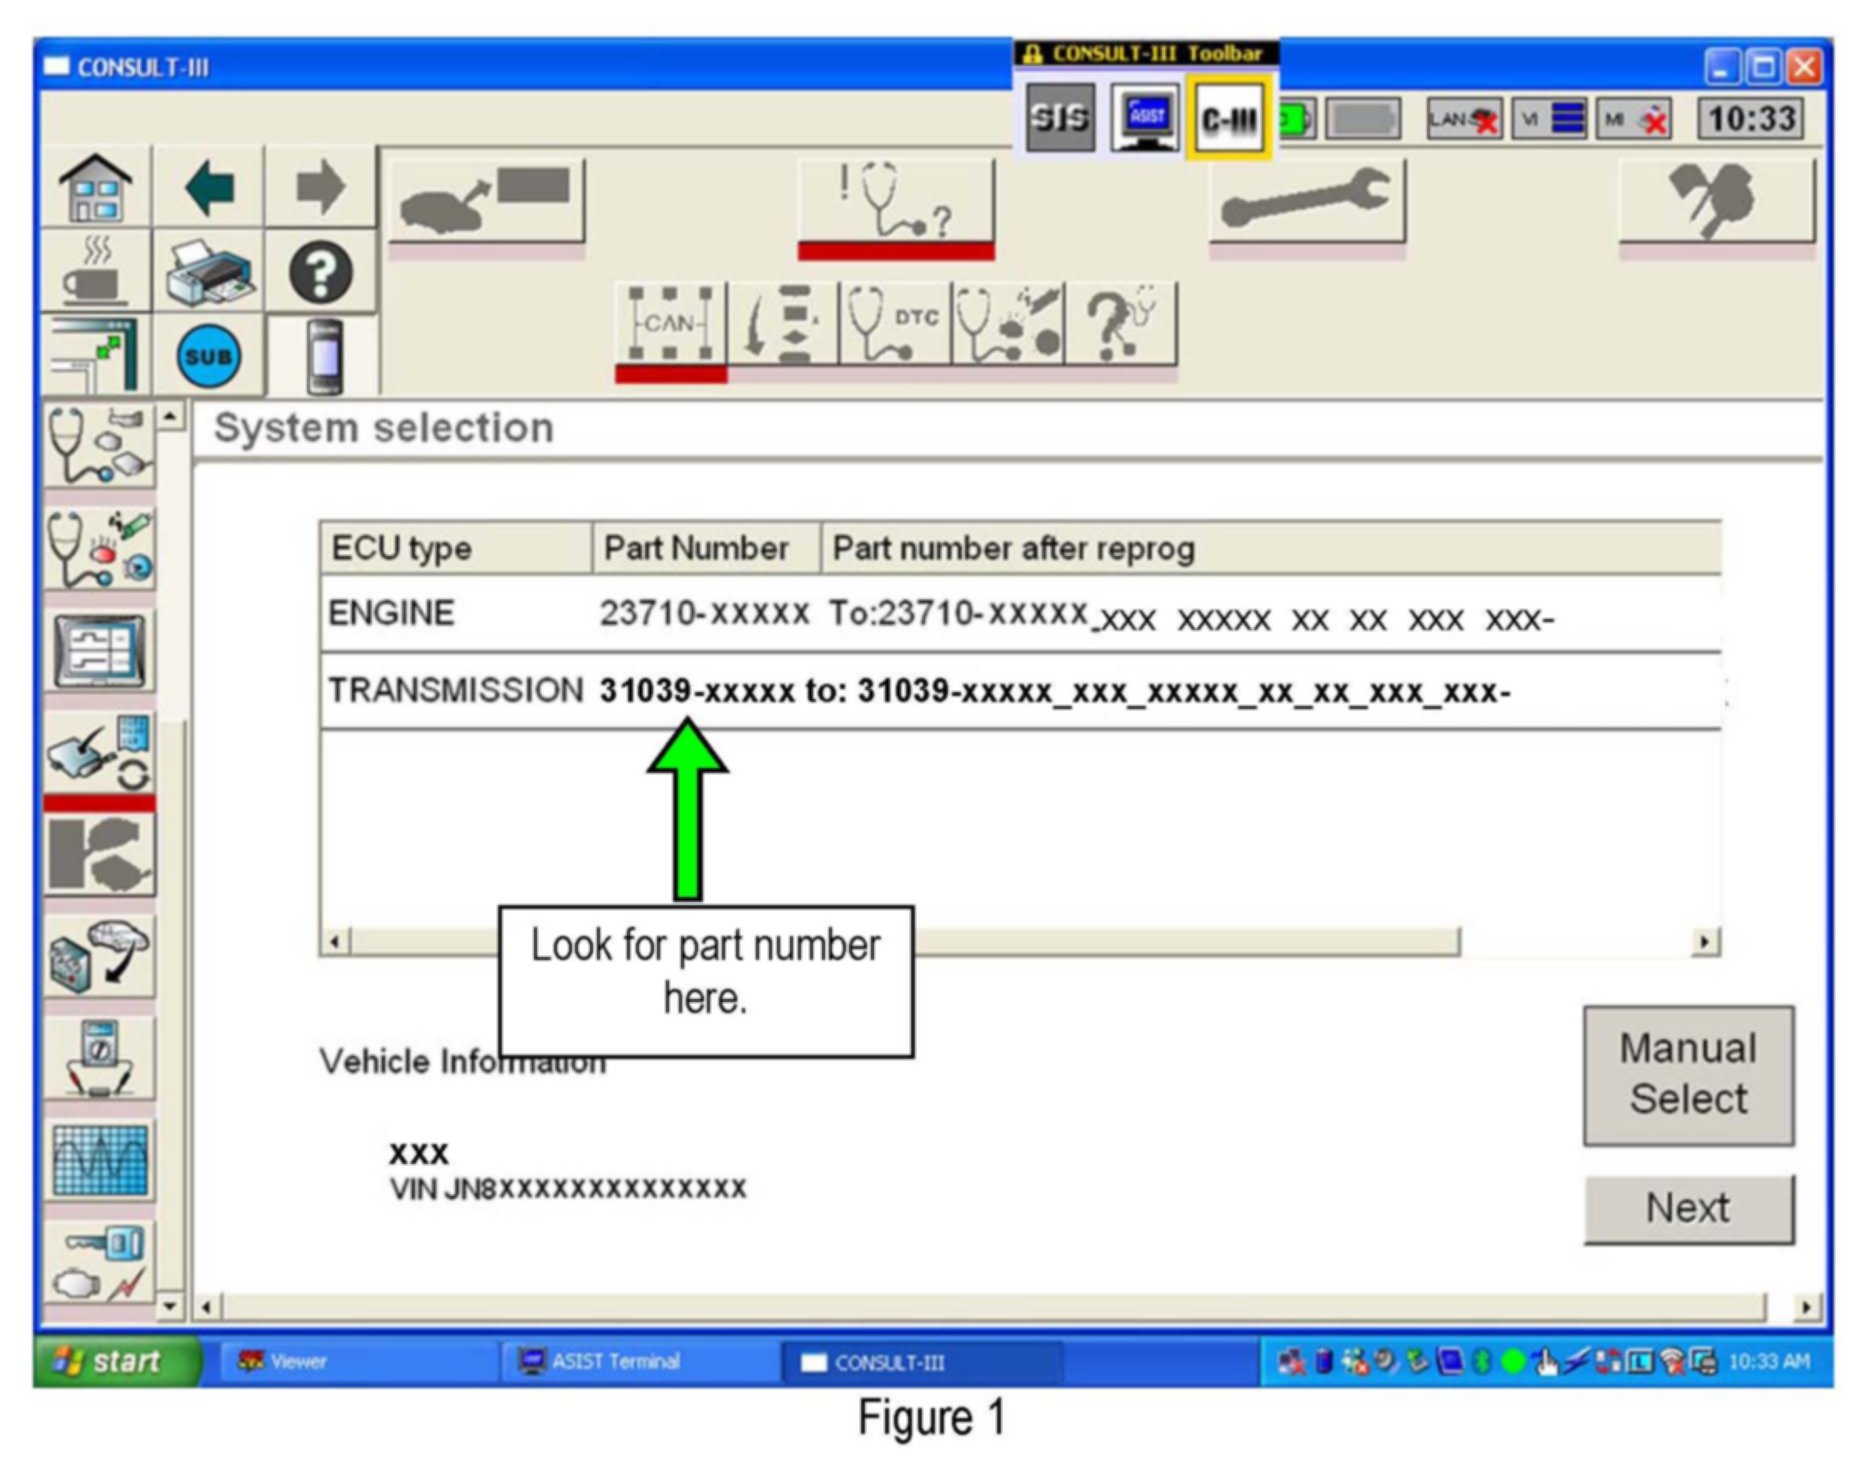
Task: Click the SIS toolbar button
Action: (1059, 119)
